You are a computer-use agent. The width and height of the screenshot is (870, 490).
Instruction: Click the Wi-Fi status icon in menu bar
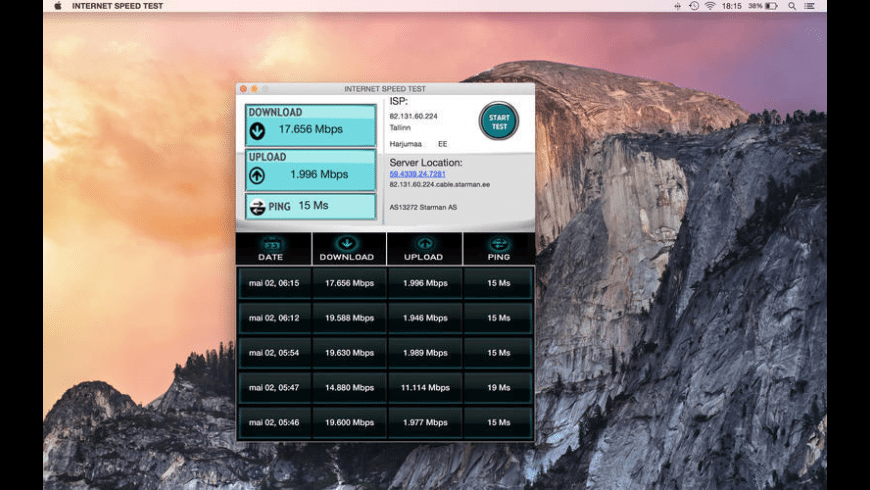[x=710, y=6]
